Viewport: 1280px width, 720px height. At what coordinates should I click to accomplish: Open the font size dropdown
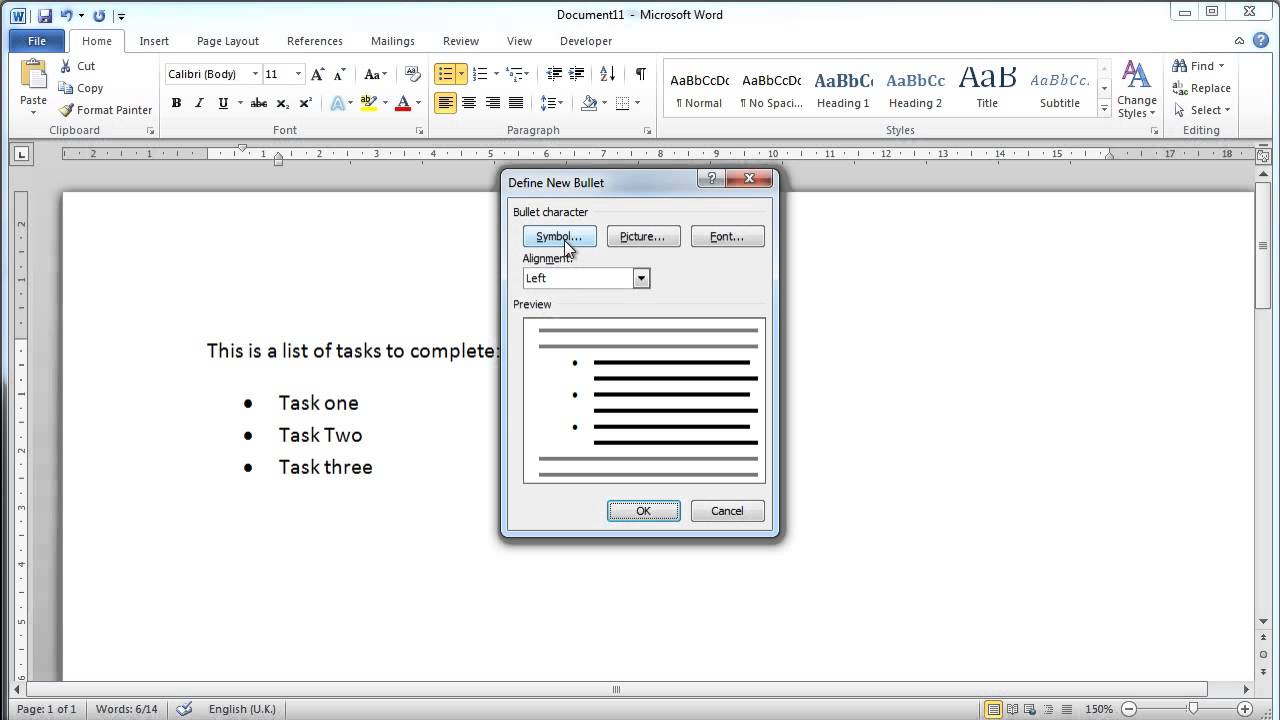pyautogui.click(x=298, y=74)
